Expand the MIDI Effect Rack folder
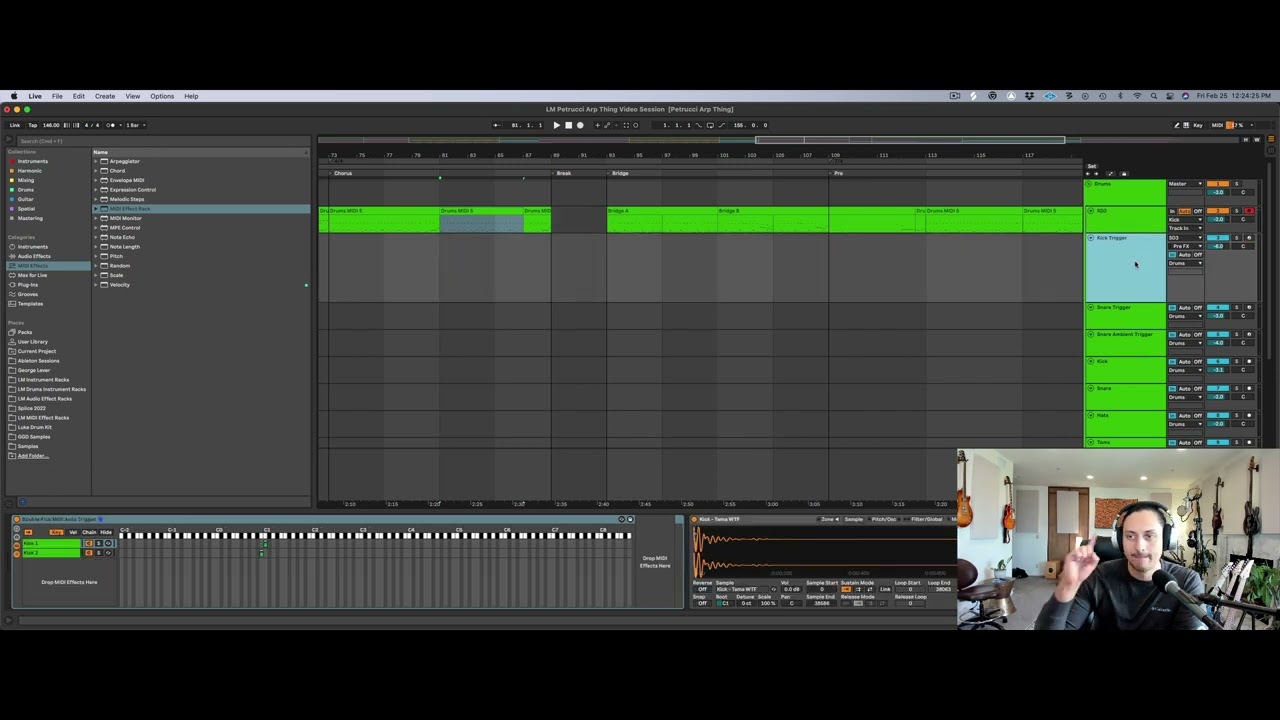1280x720 pixels. click(x=96, y=209)
